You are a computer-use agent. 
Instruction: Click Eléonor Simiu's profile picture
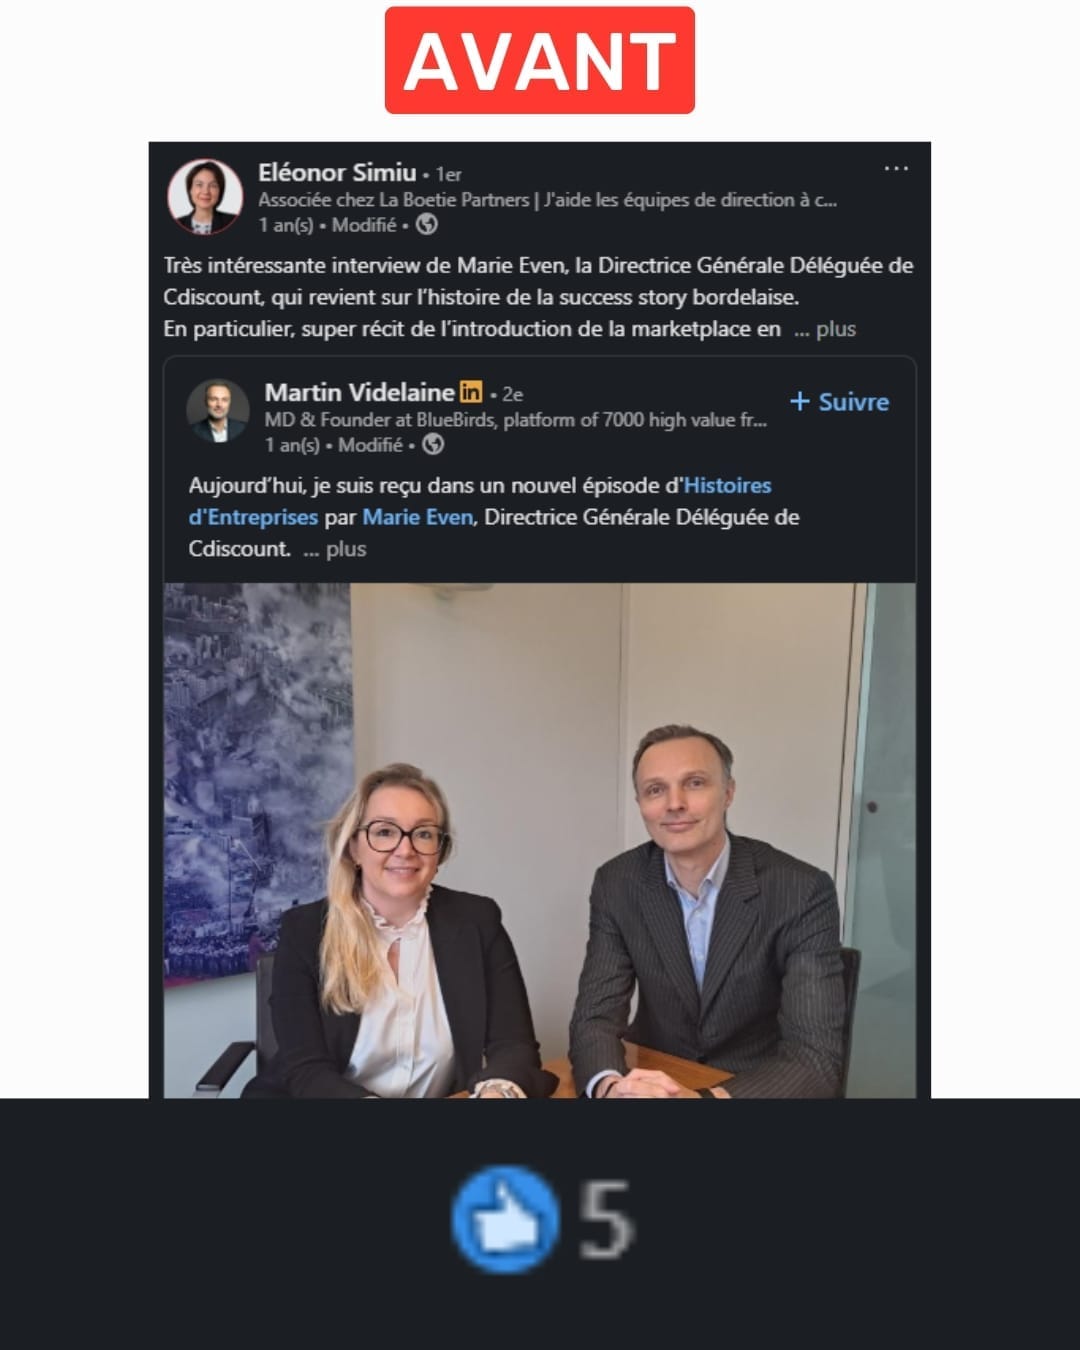click(205, 196)
